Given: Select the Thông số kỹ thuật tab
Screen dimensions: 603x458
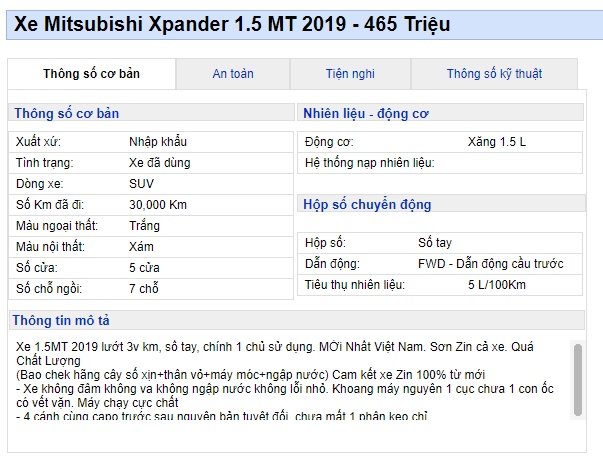Looking at the screenshot, I should 494,73.
